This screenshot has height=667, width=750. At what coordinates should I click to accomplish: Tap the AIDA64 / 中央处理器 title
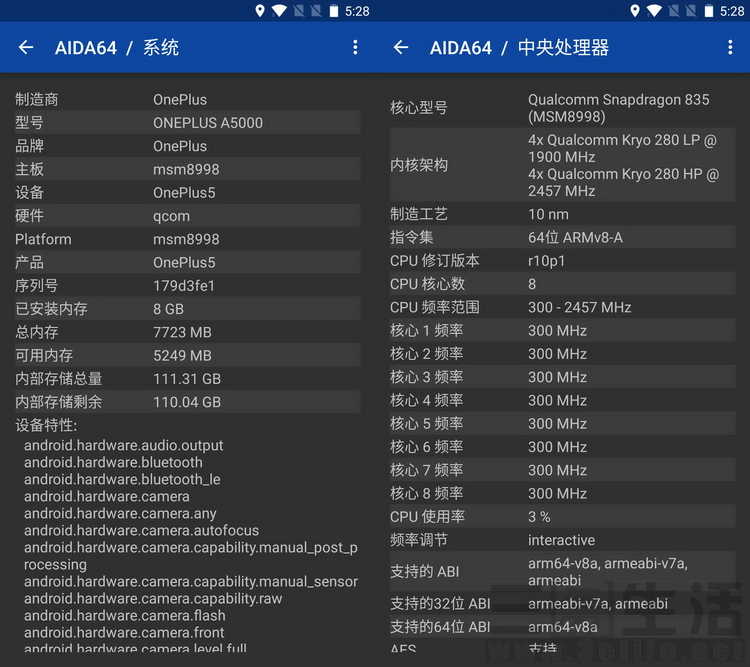coord(519,47)
